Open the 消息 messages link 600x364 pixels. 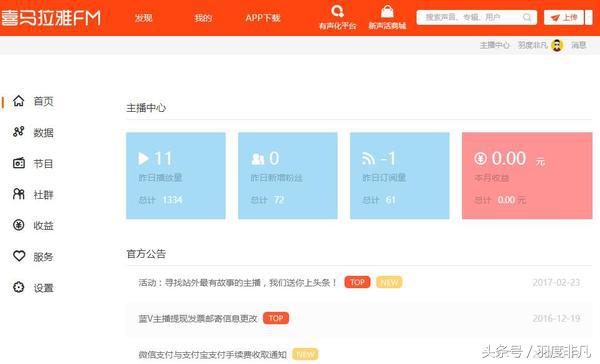tap(579, 45)
